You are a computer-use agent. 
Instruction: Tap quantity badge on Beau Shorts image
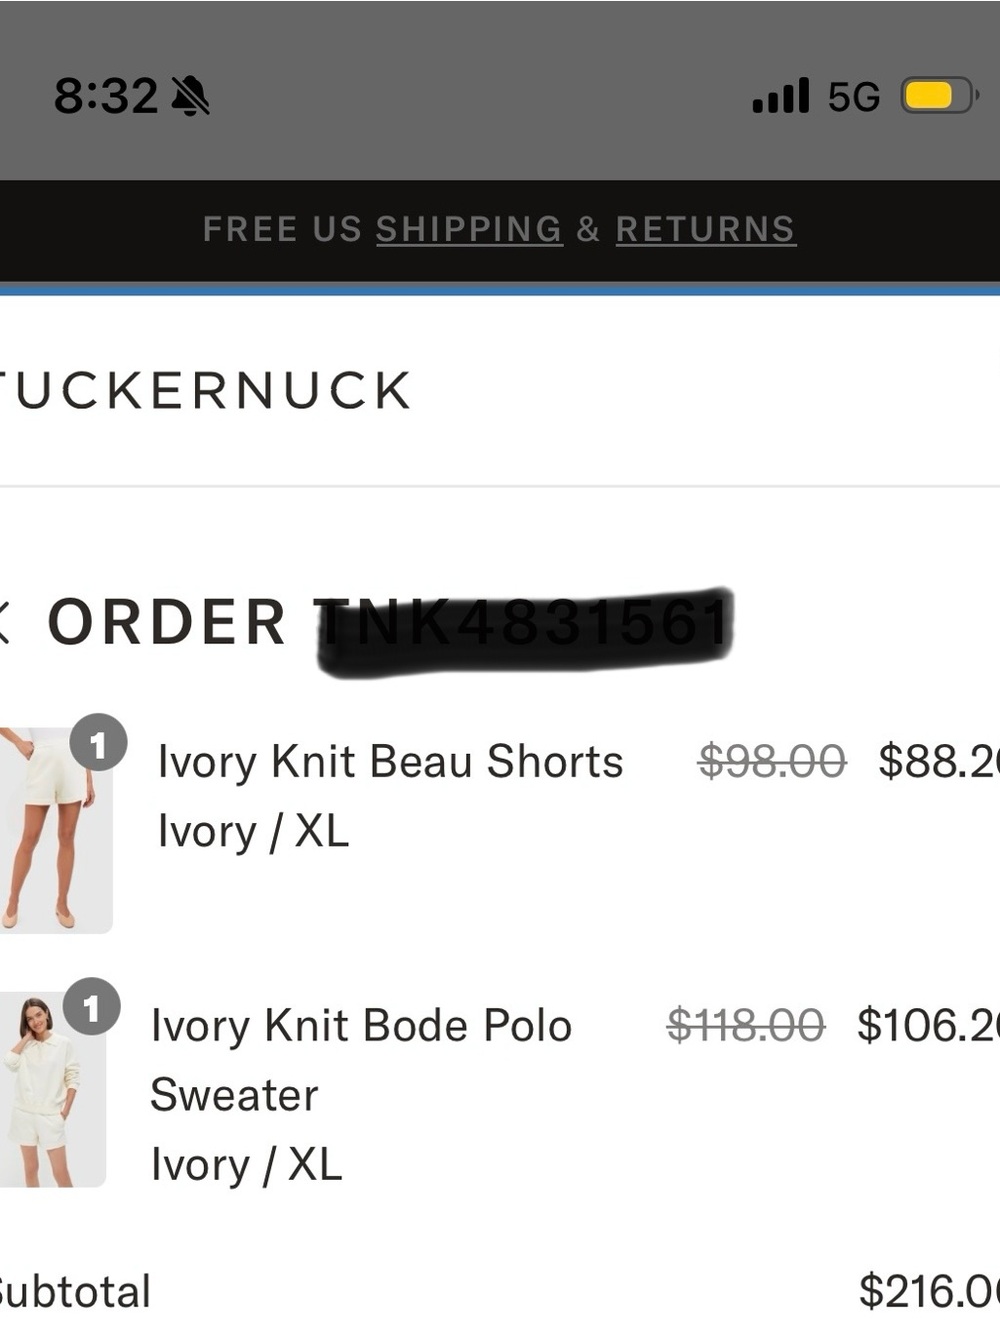click(98, 743)
